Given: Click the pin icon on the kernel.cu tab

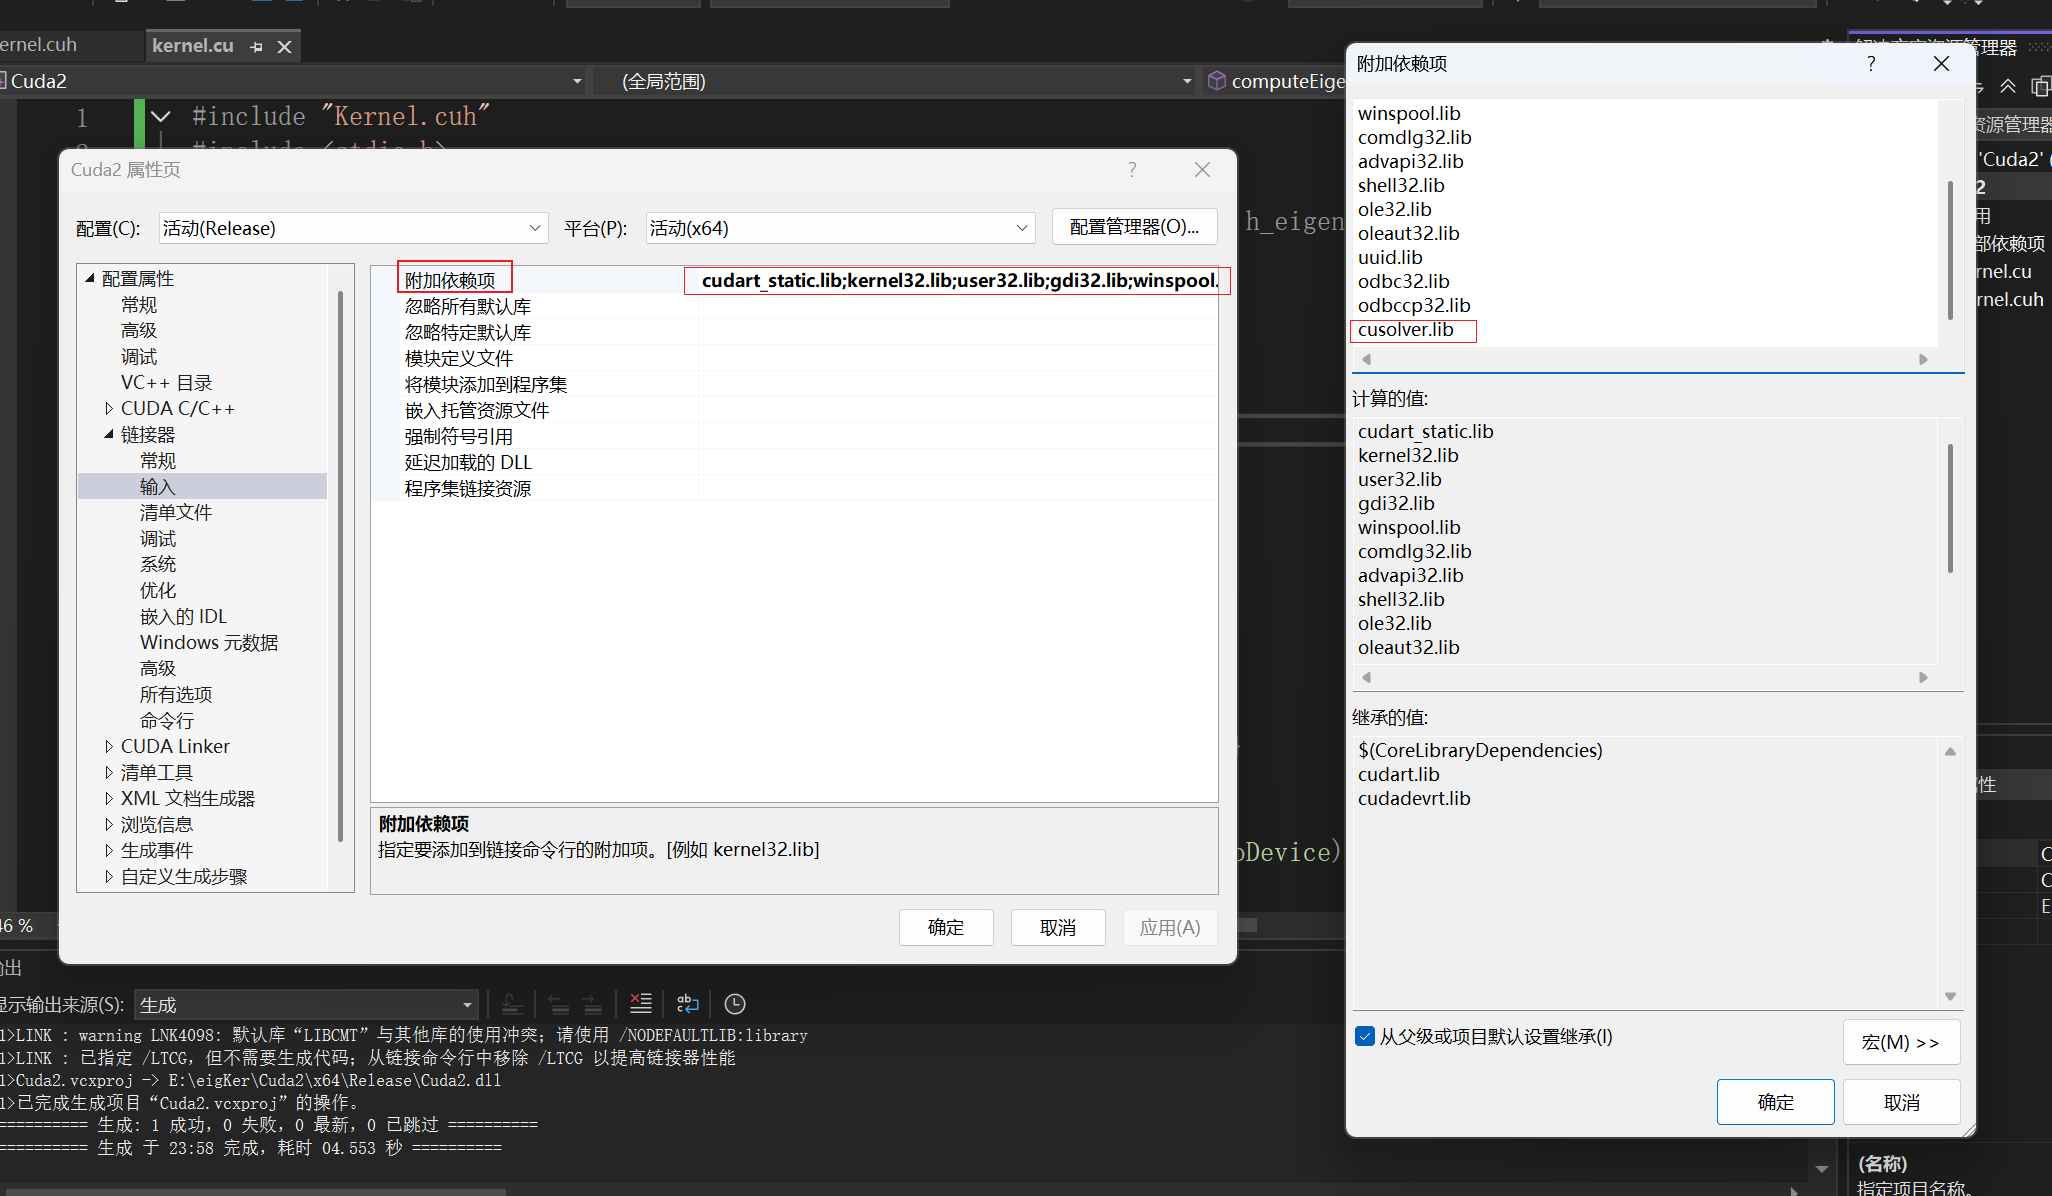Looking at the screenshot, I should (x=257, y=46).
